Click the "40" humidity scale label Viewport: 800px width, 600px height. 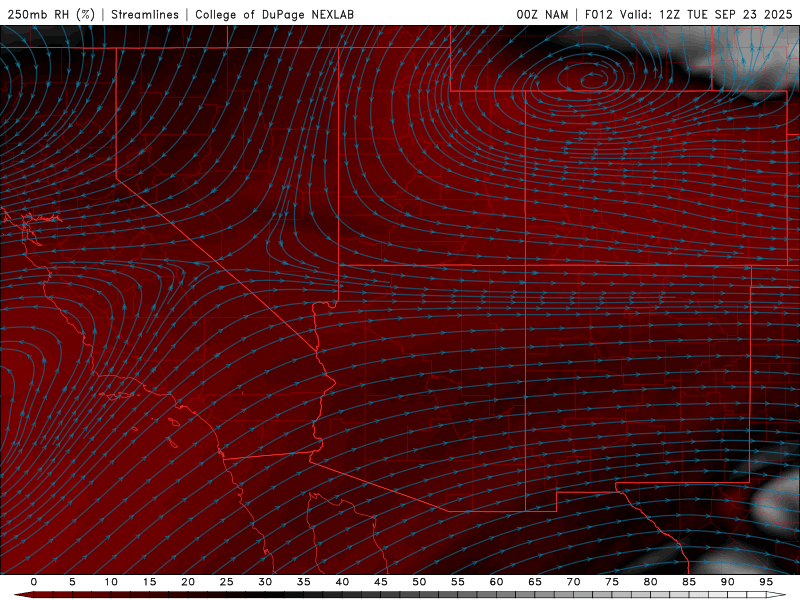tap(342, 582)
